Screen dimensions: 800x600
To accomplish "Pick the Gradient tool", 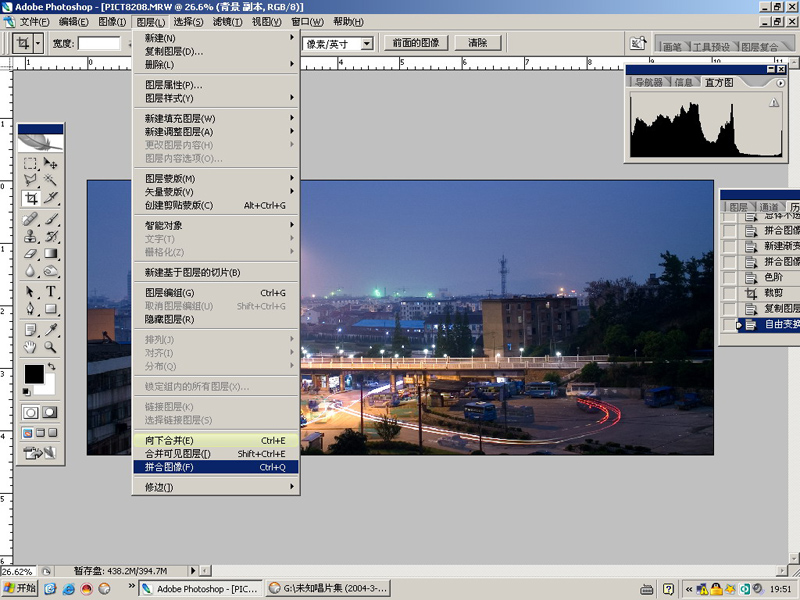I will point(50,254).
